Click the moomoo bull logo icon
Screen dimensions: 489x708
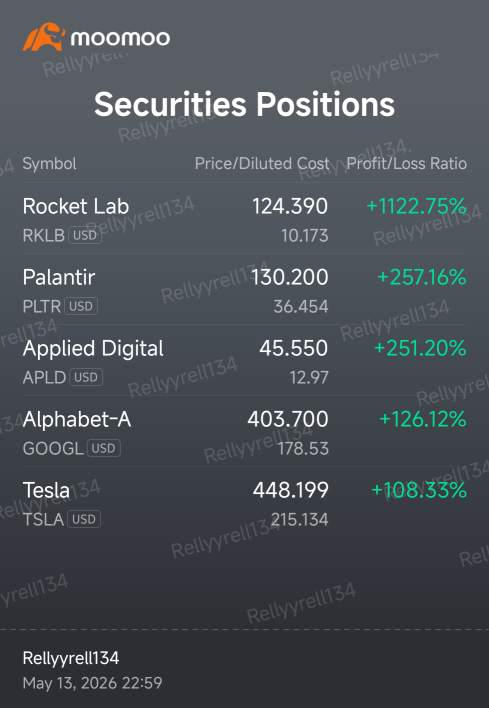coord(44,37)
